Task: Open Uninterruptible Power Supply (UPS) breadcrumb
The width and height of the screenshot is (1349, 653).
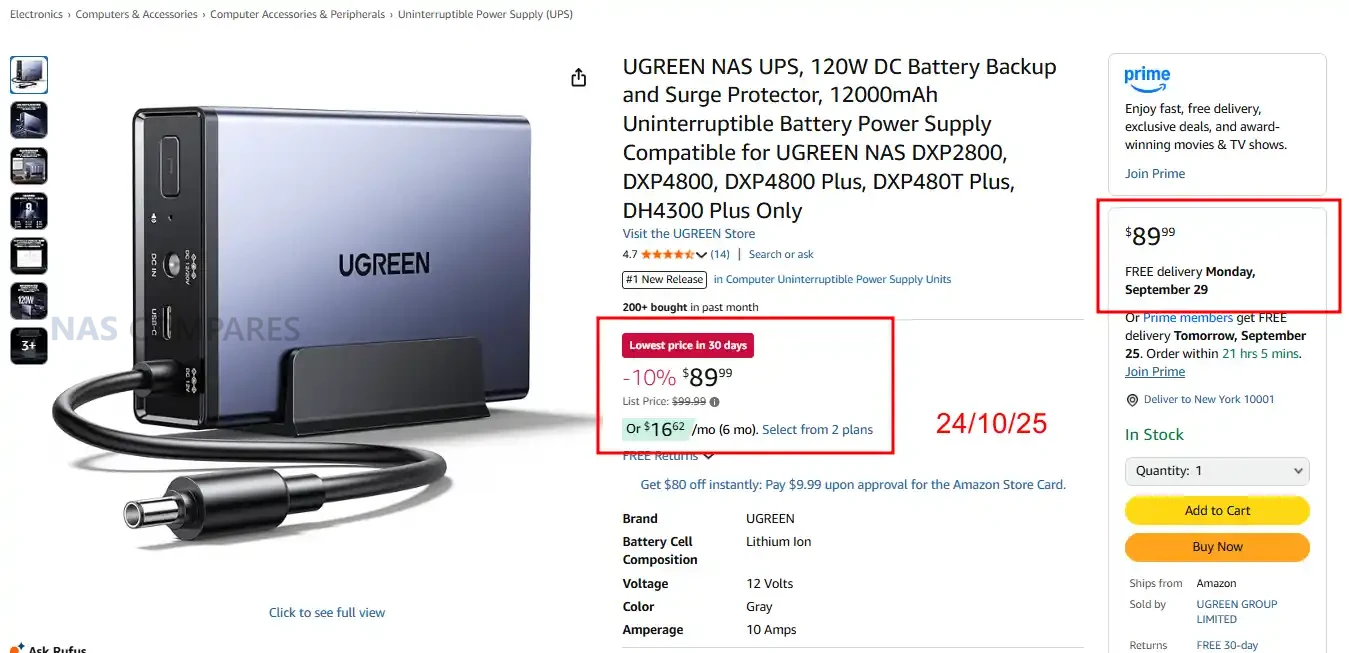Action: click(485, 15)
